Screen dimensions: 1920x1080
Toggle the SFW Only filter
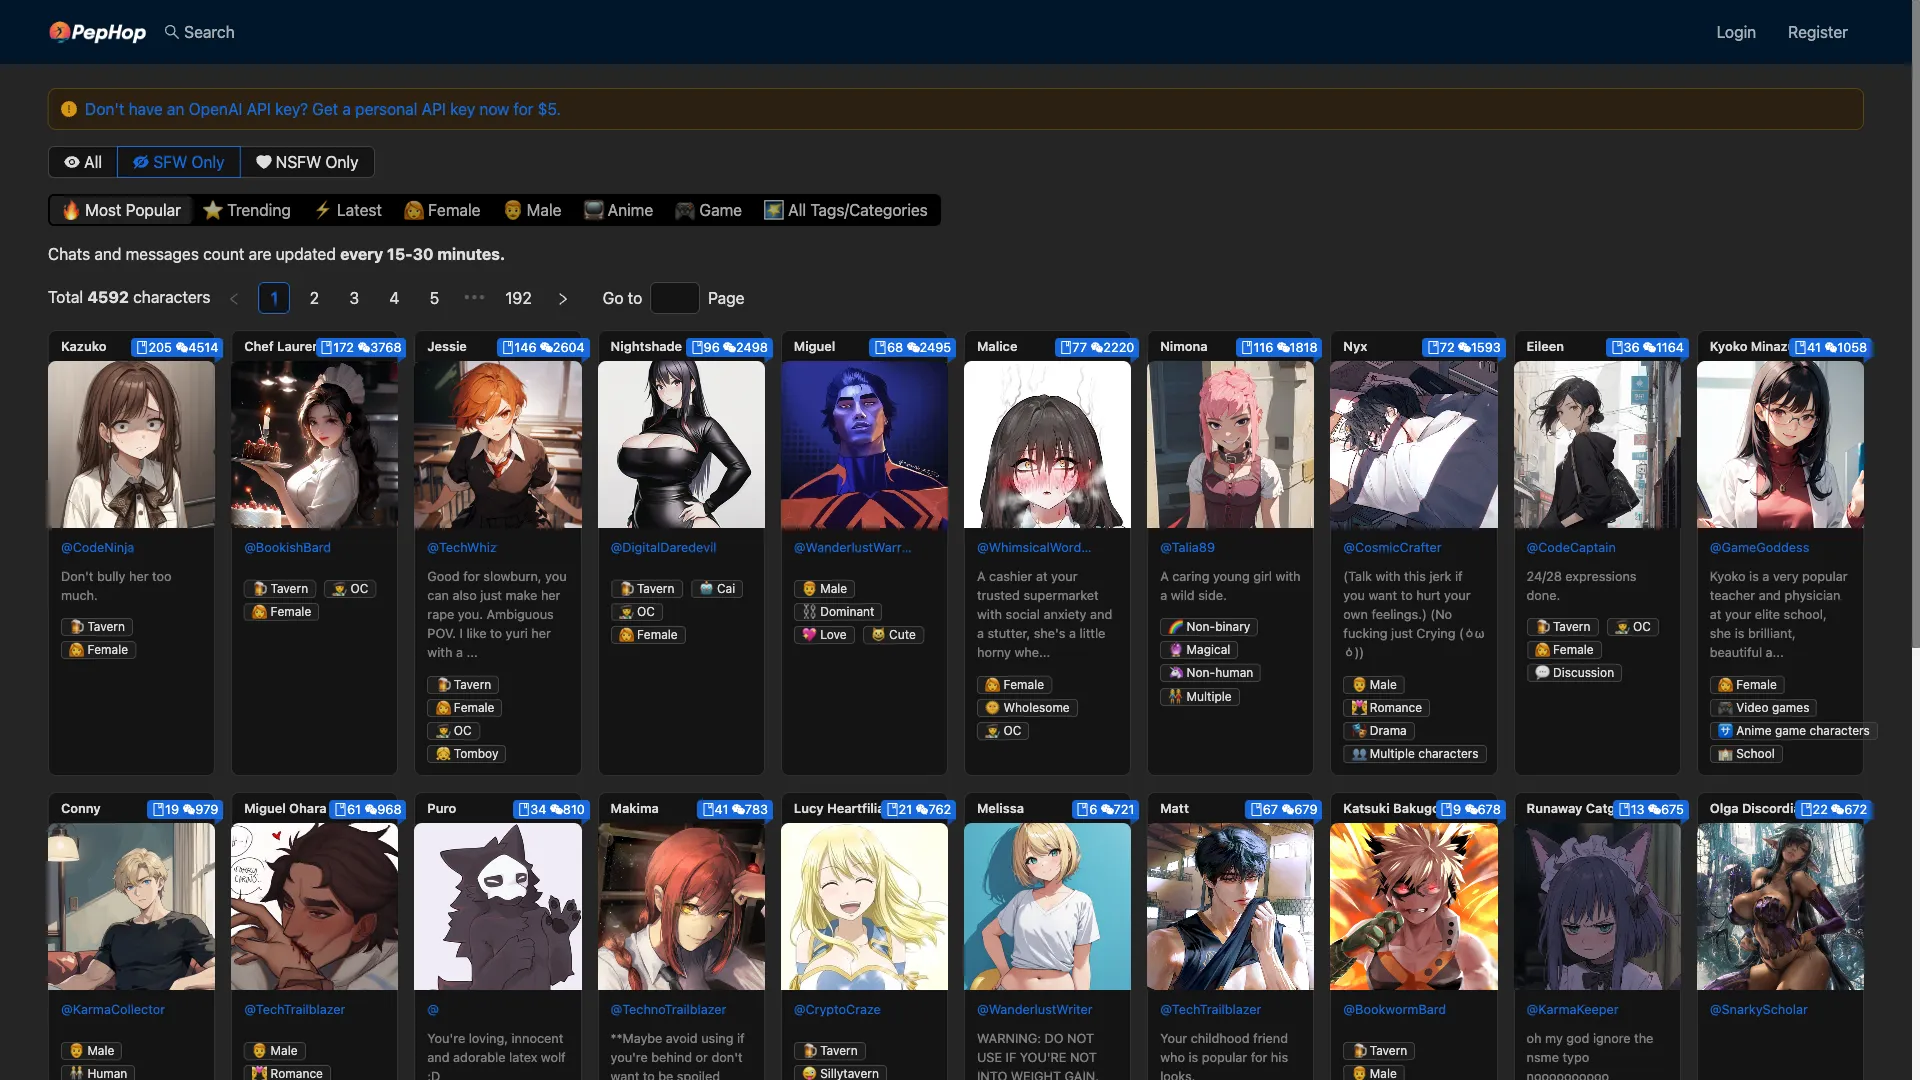pos(179,162)
